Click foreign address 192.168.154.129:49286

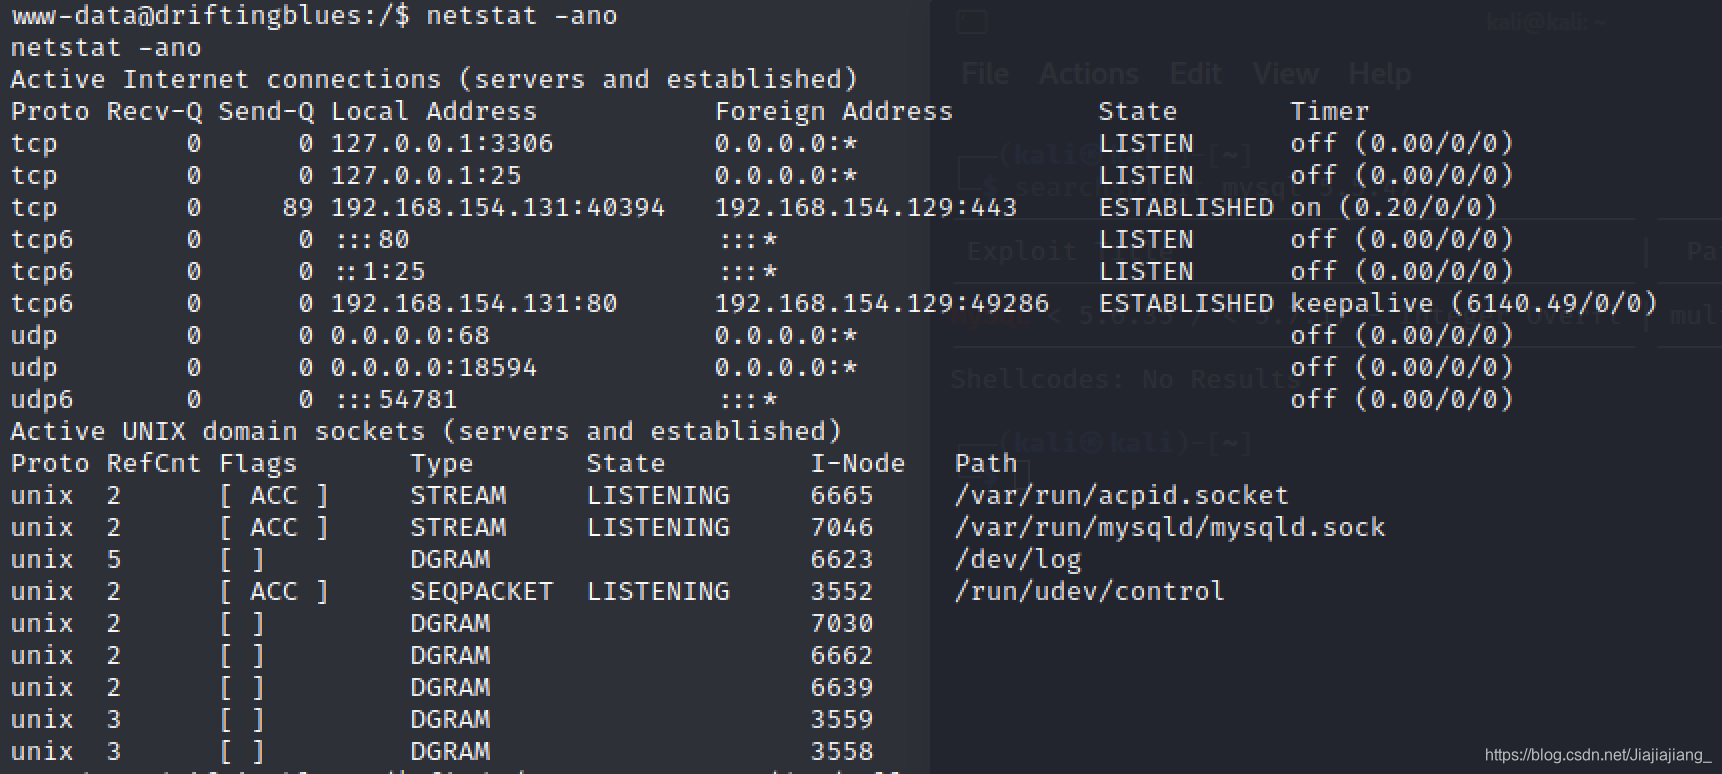tap(882, 304)
